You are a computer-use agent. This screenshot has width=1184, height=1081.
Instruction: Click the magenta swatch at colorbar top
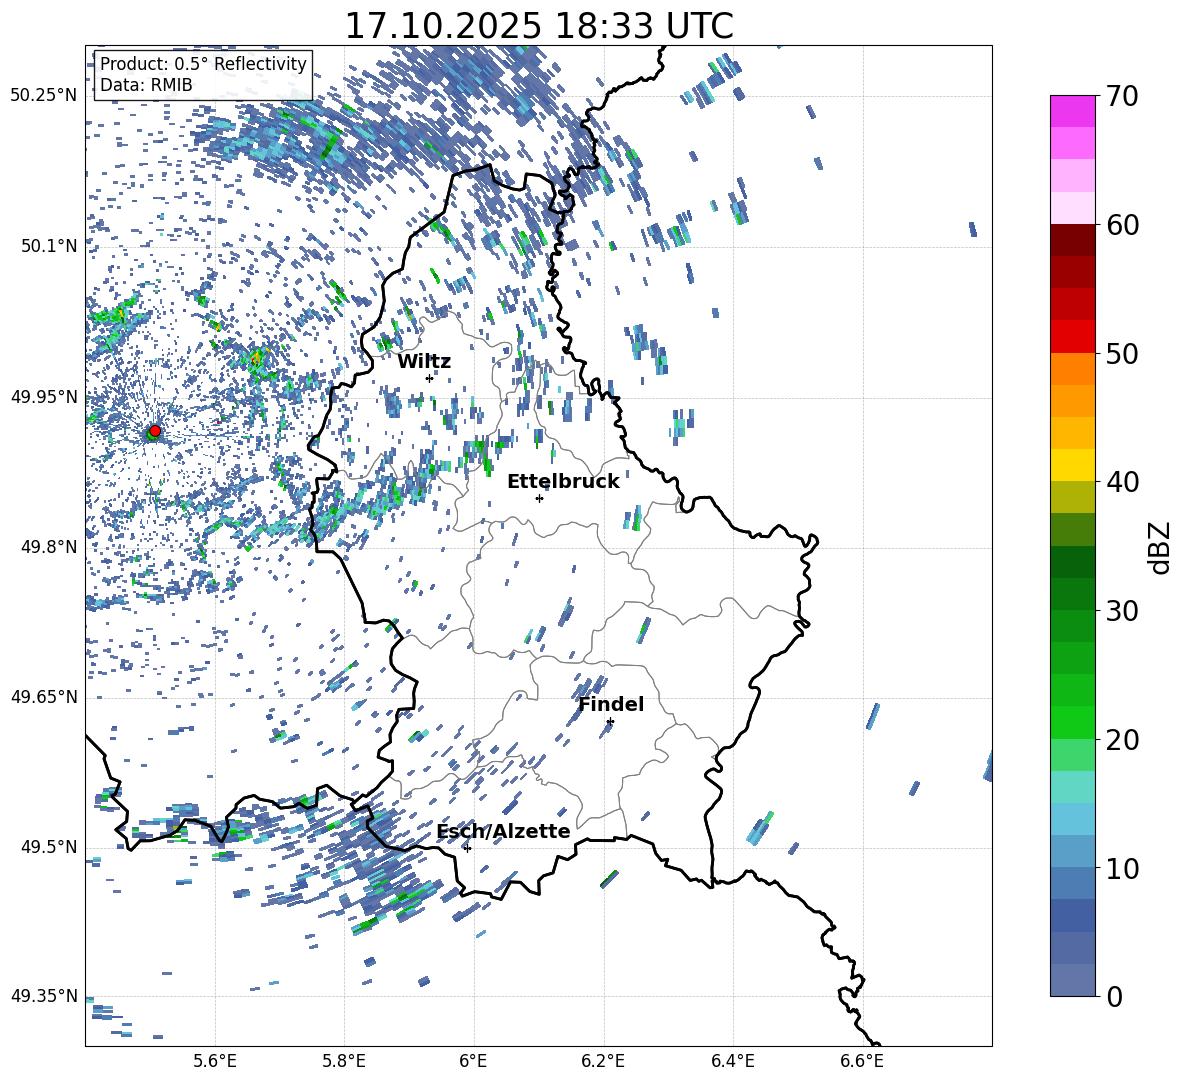pyautogui.click(x=1072, y=112)
